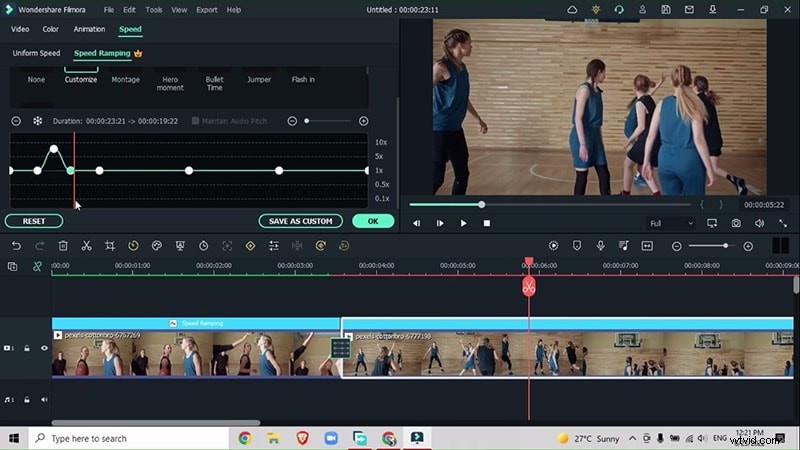Click the headset support icon
This screenshot has width=800, height=450.
619,10
